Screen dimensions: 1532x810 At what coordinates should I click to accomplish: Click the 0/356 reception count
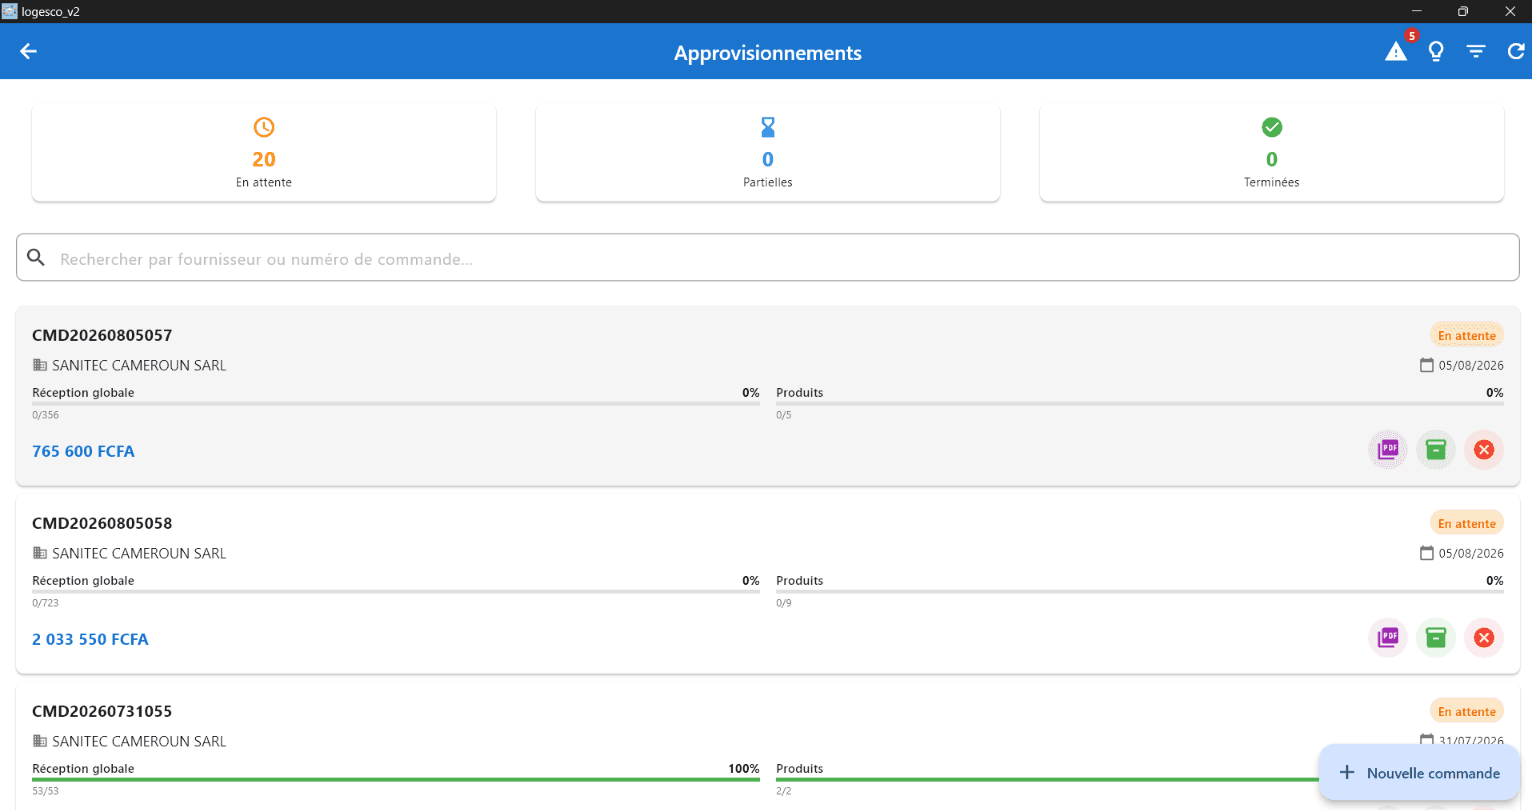pyautogui.click(x=45, y=415)
